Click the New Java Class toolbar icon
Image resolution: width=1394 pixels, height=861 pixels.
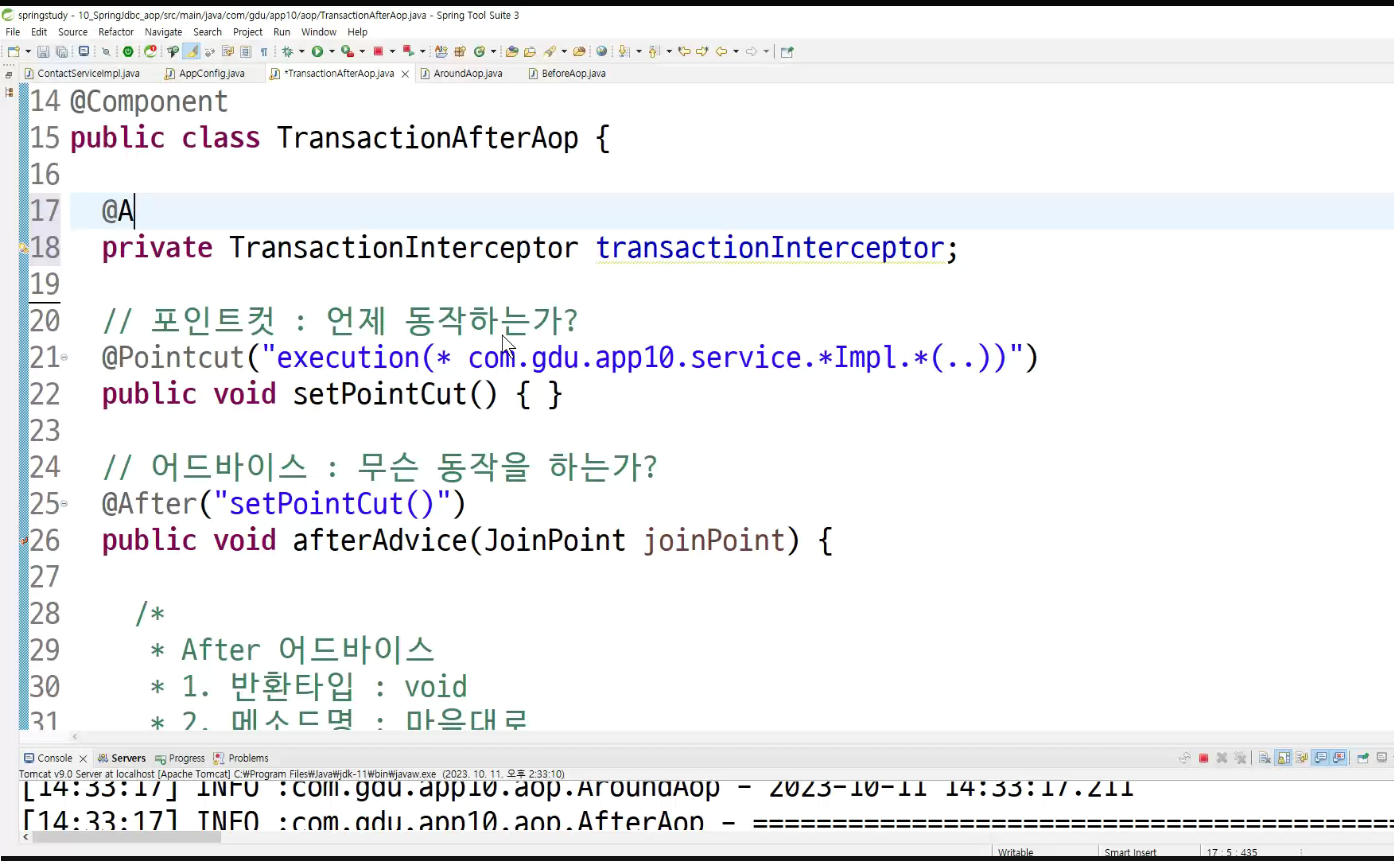point(478,51)
